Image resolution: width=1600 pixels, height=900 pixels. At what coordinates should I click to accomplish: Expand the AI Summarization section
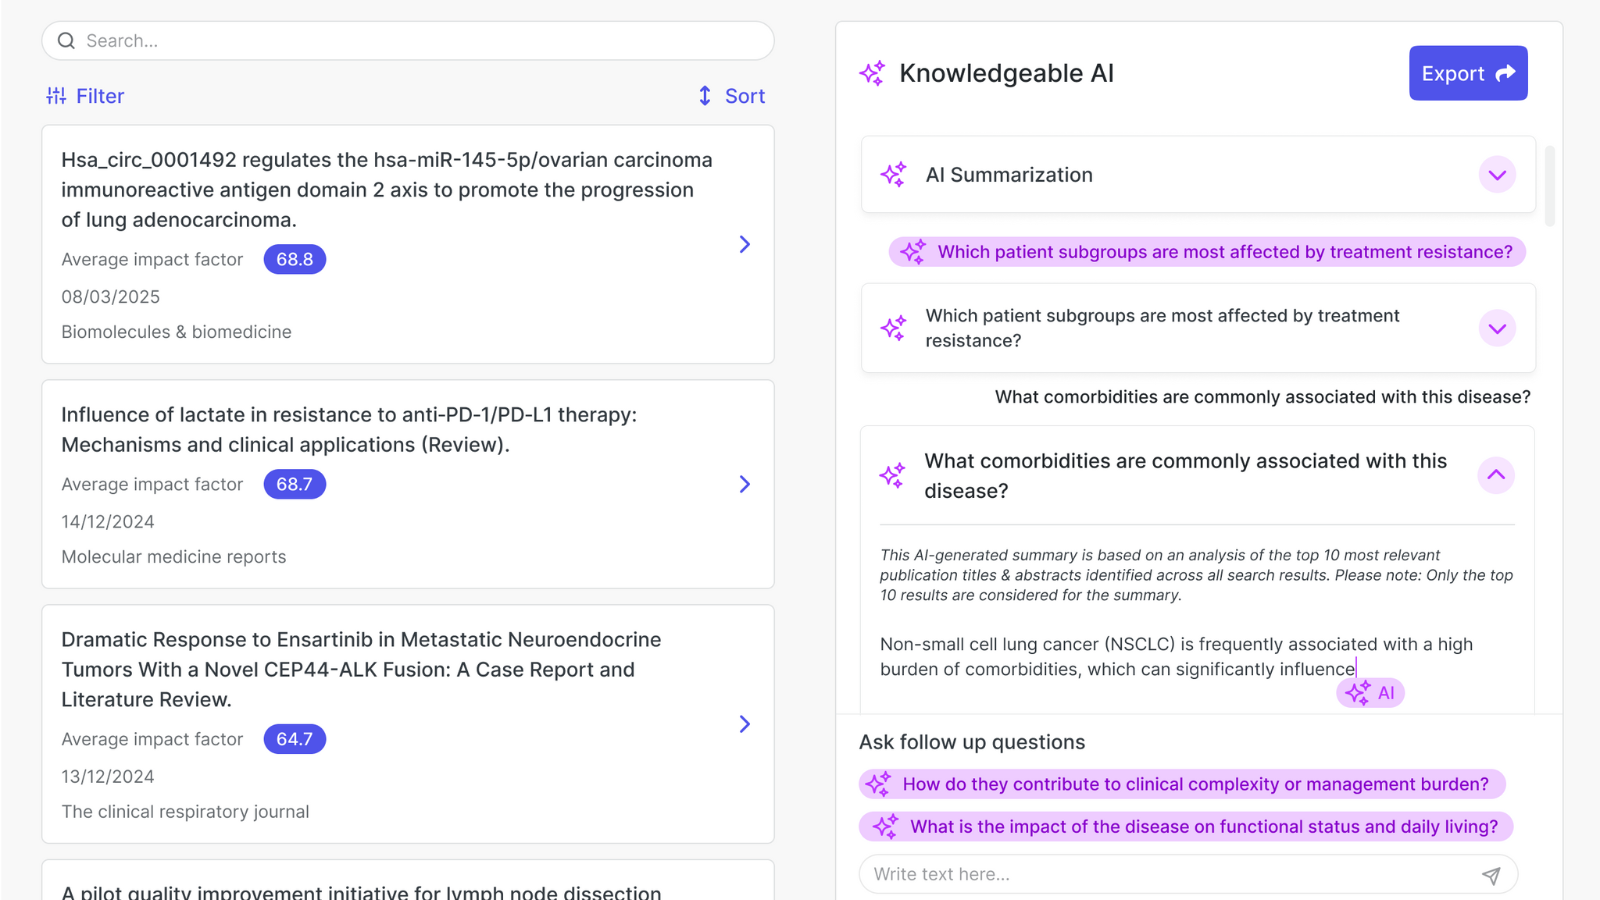(1496, 175)
